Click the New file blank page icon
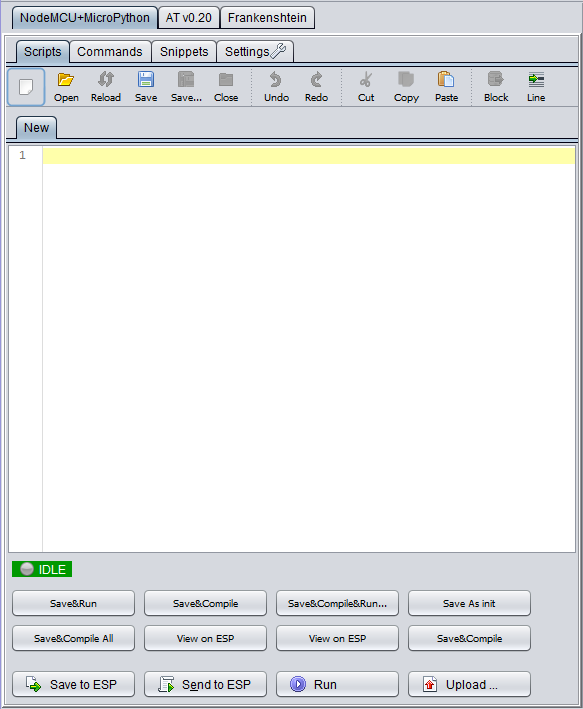This screenshot has width=583, height=709. [x=26, y=87]
